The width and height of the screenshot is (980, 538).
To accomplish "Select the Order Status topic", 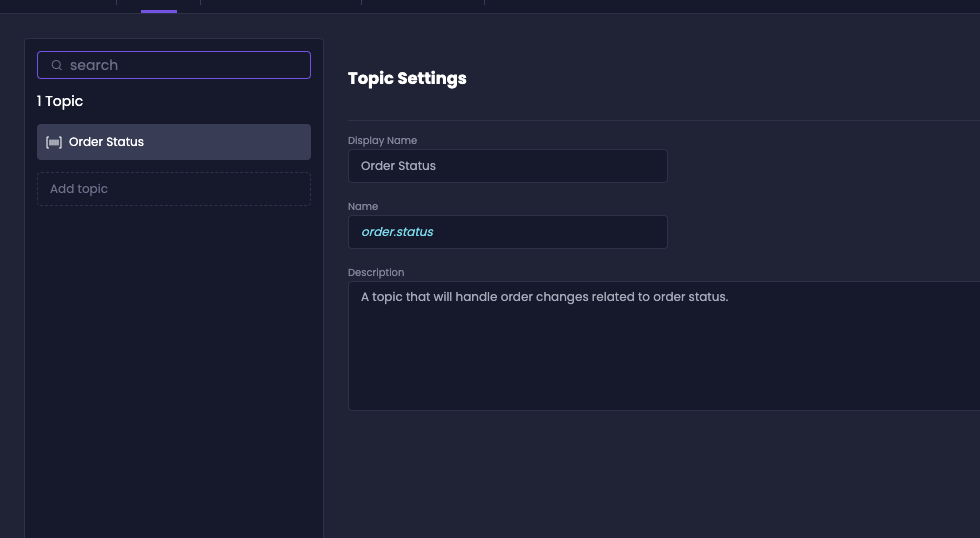I will pyautogui.click(x=174, y=142).
